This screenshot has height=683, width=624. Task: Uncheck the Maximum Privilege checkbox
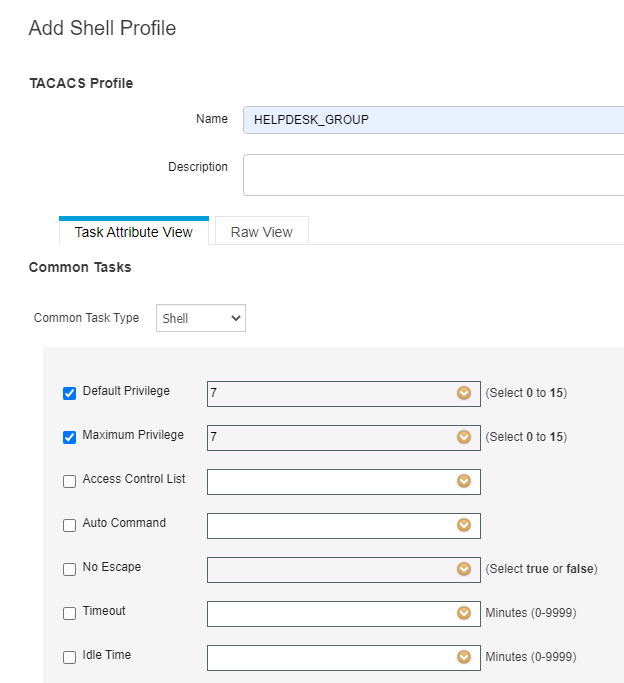tap(69, 437)
